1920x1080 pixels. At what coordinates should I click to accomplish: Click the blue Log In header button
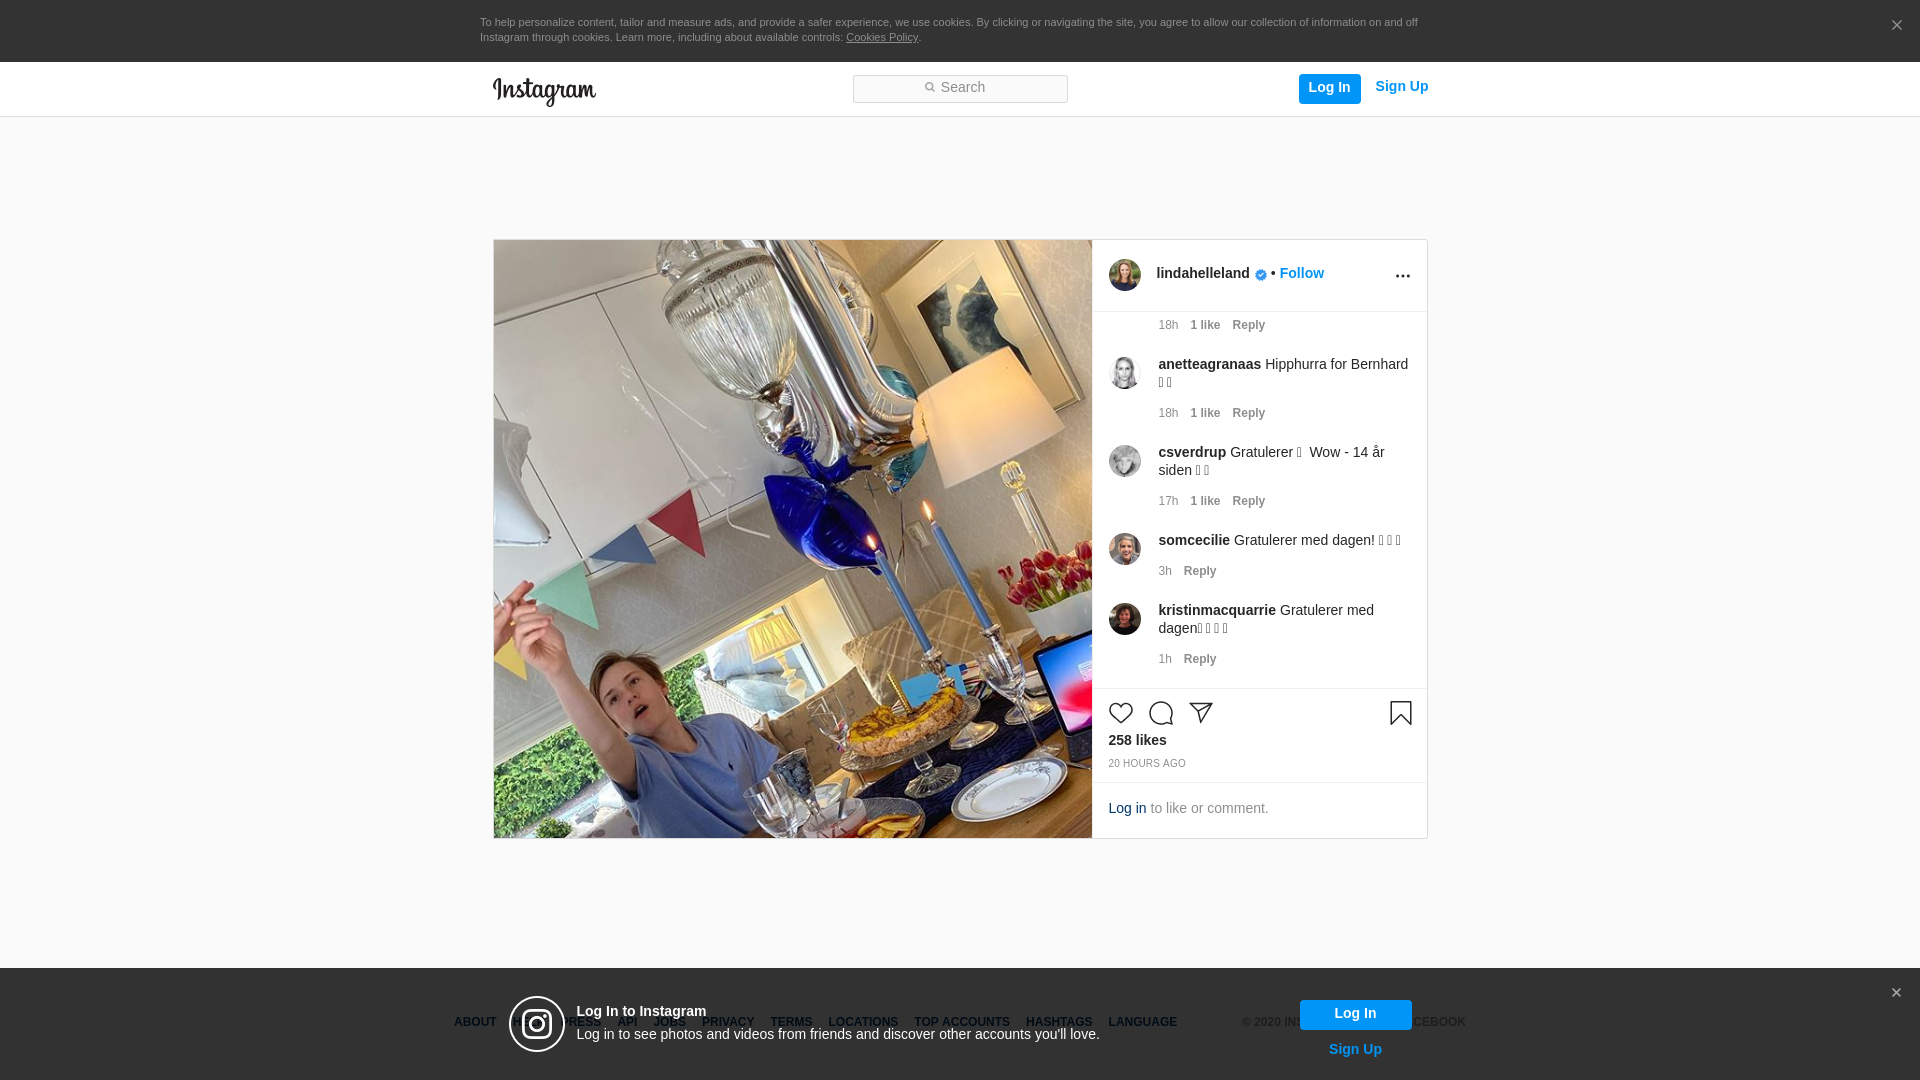[1329, 88]
